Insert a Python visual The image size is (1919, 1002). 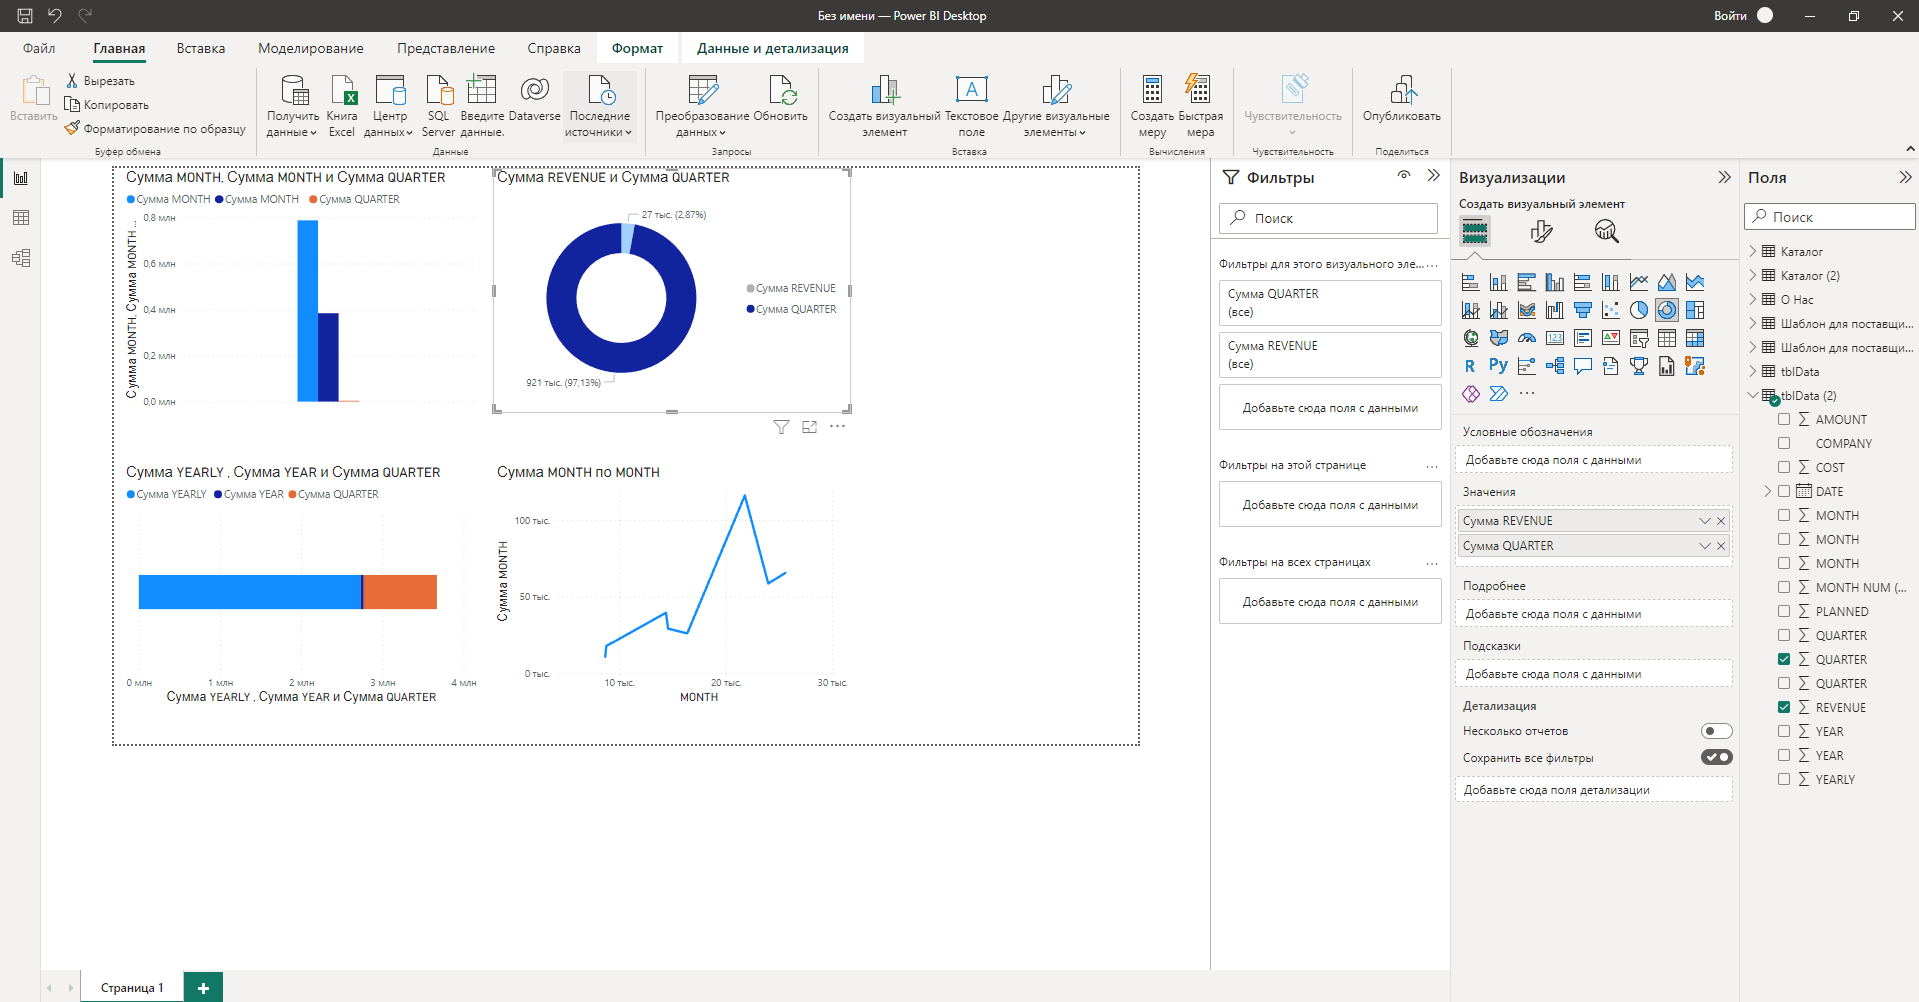pos(1497,366)
